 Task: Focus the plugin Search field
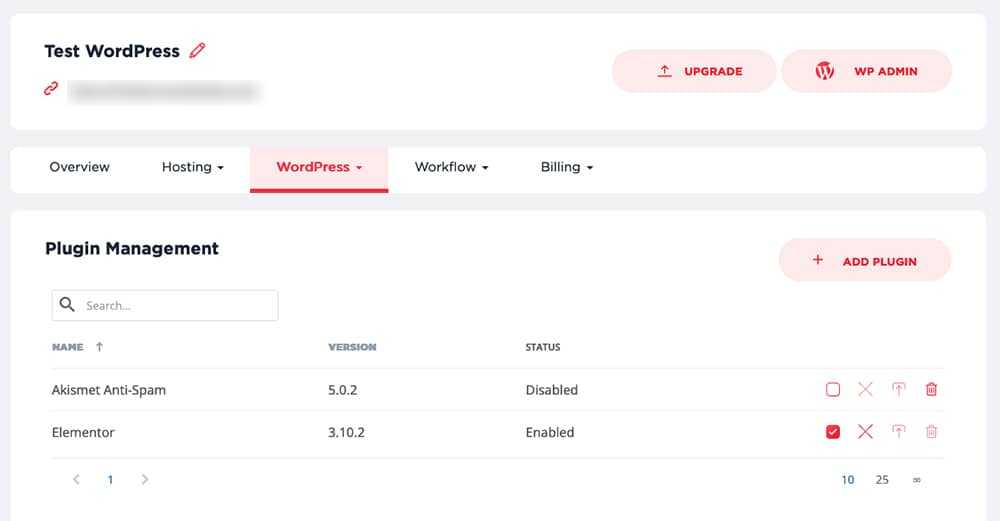click(x=165, y=305)
